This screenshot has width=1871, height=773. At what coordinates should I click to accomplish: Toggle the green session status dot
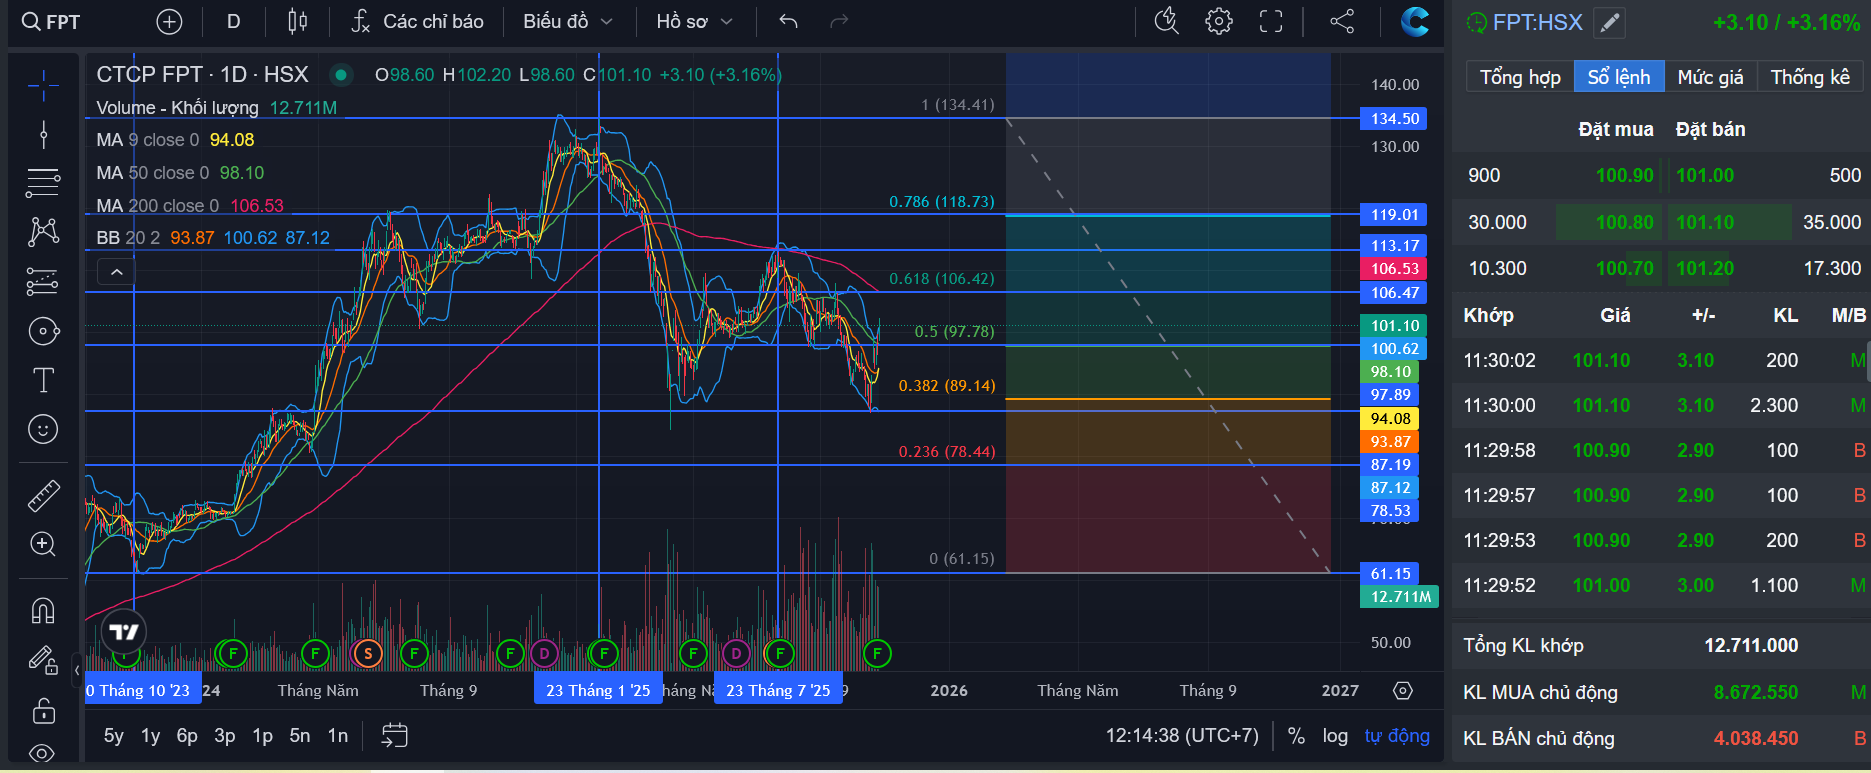tap(342, 74)
